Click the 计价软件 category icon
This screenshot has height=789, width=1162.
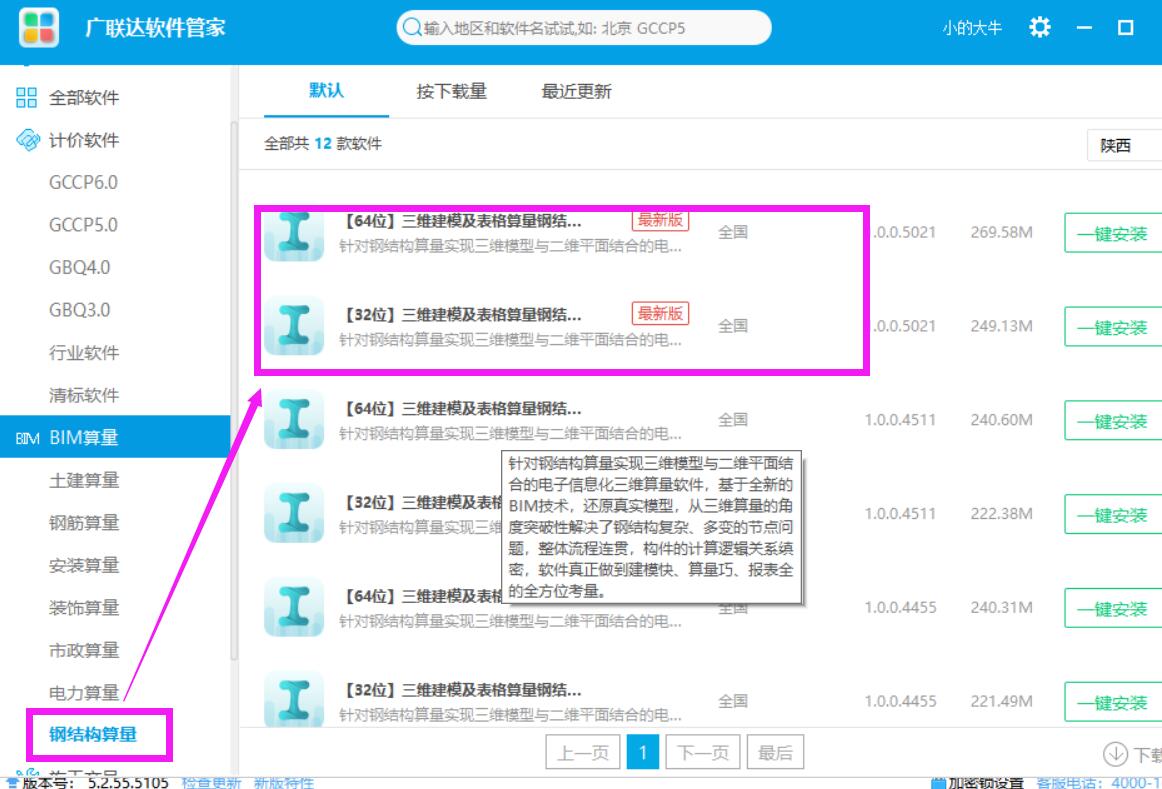pyautogui.click(x=27, y=139)
